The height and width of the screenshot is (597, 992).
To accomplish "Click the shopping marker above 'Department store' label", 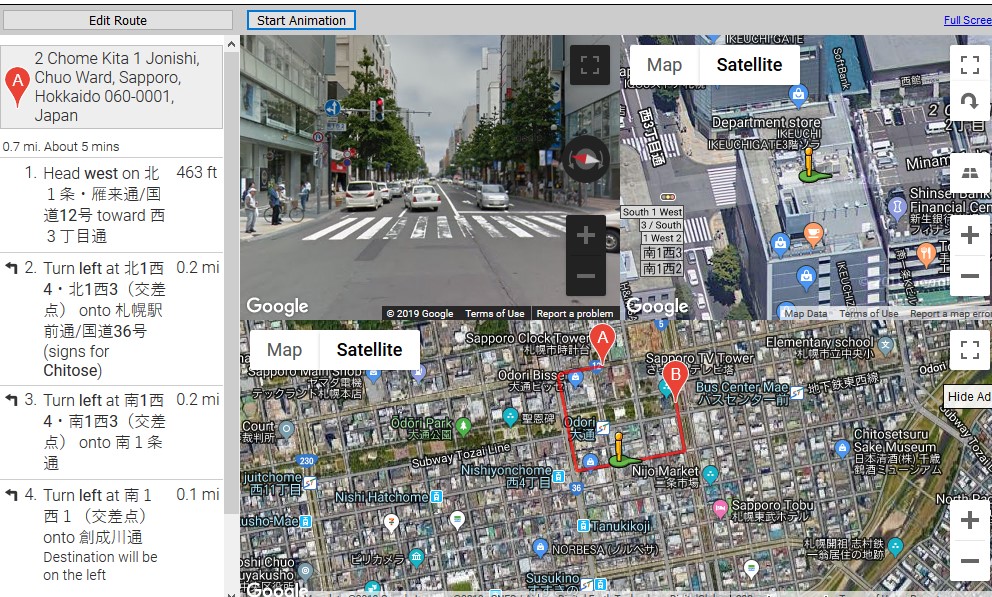I will pyautogui.click(x=798, y=96).
